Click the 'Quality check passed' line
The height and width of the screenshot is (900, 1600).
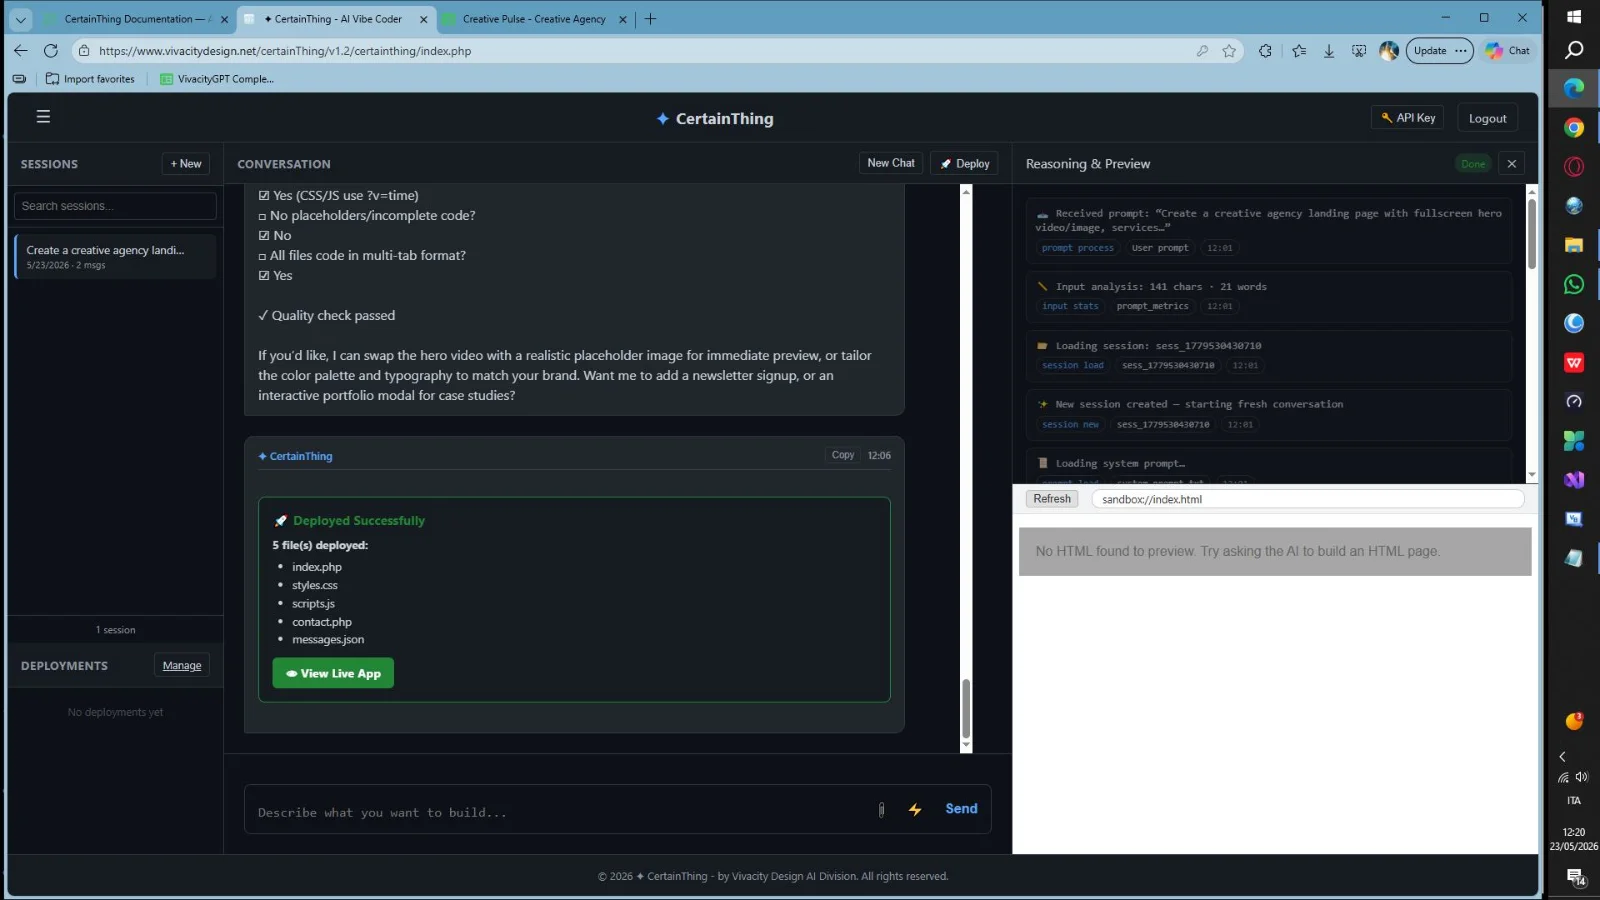327,315
